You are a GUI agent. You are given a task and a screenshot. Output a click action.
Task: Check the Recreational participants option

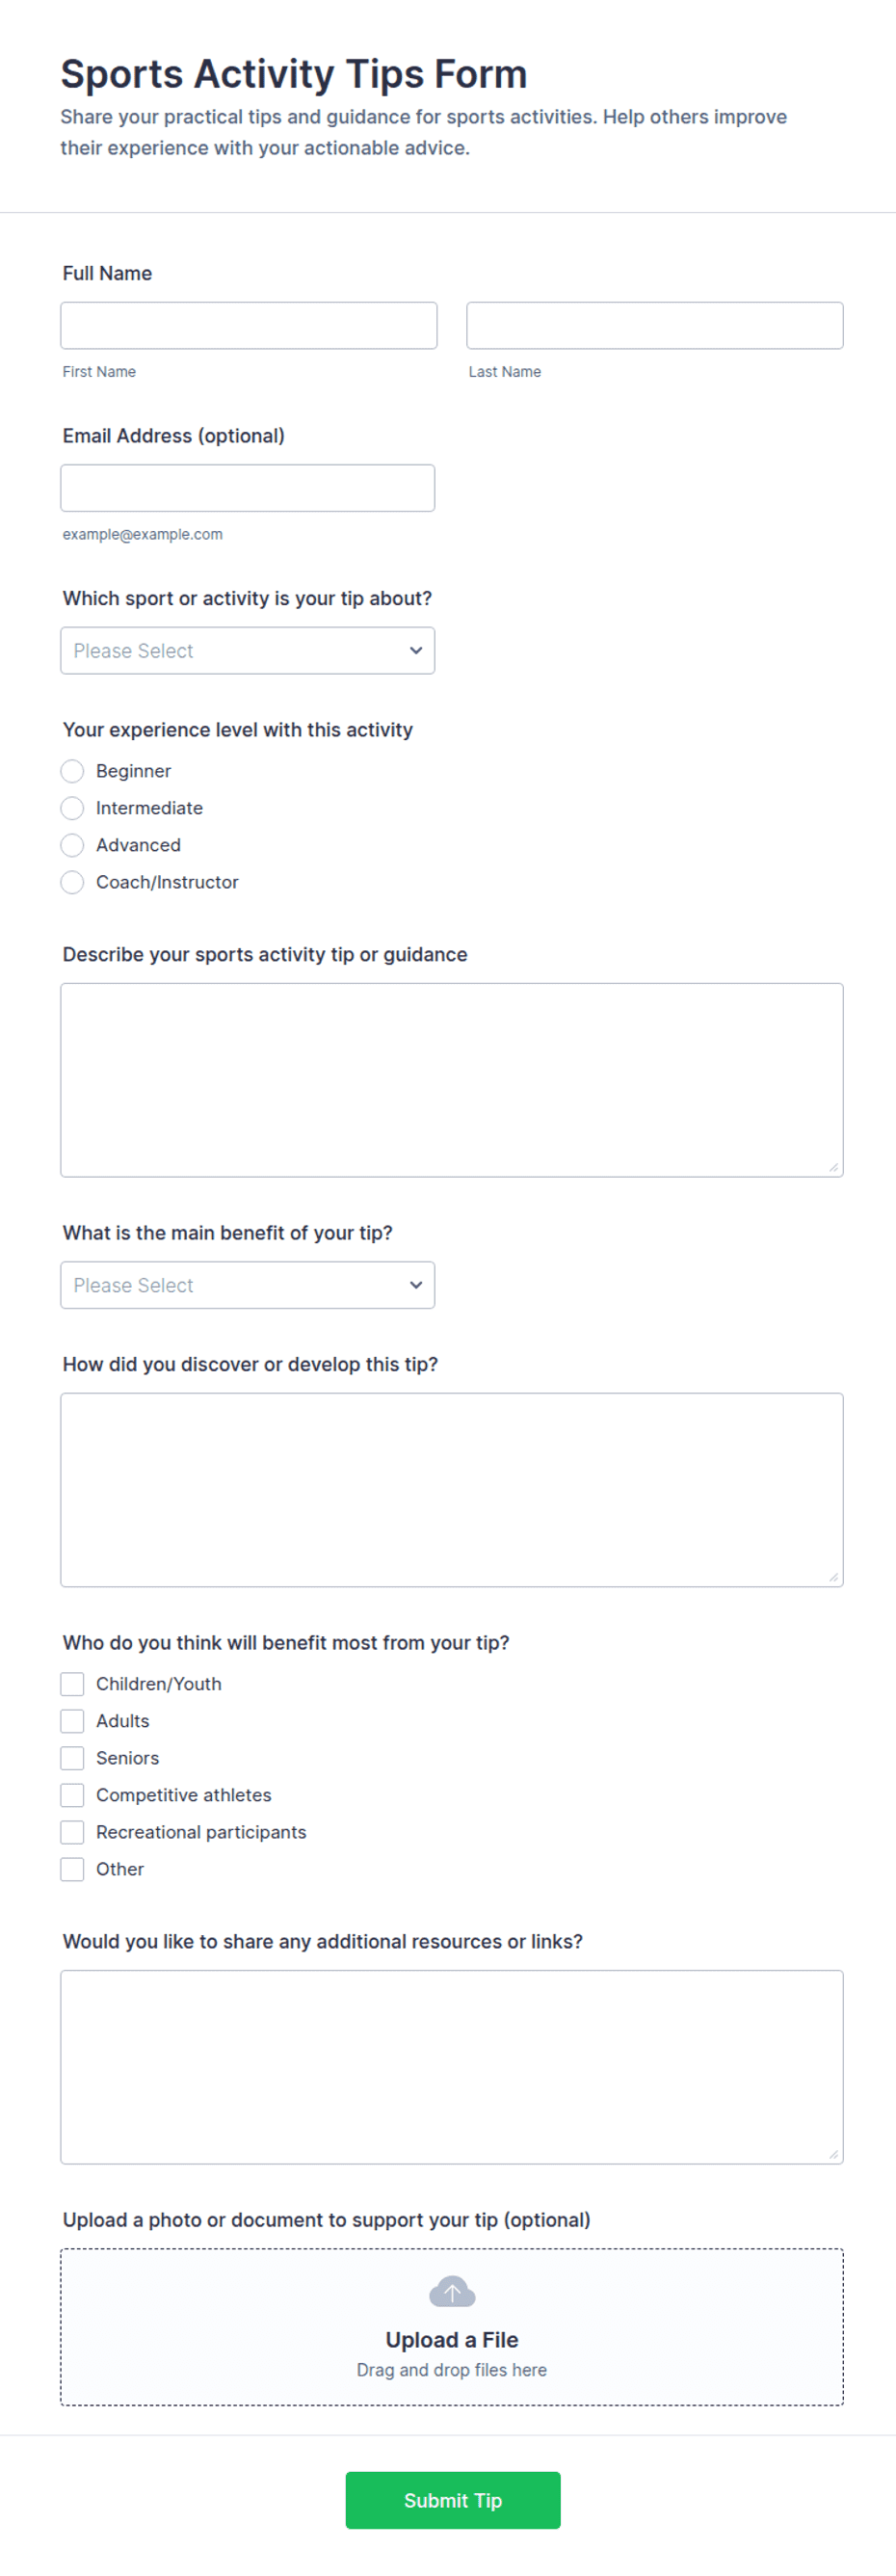(72, 1832)
